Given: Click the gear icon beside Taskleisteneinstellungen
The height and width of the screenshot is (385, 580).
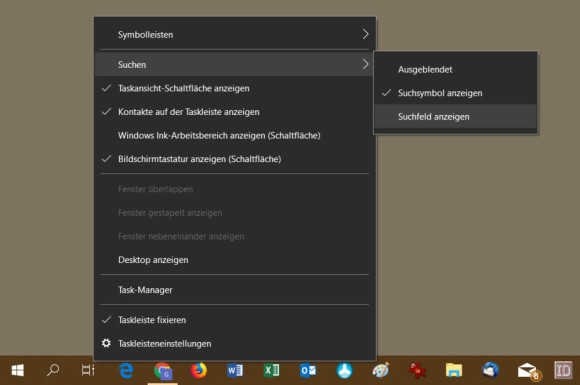Looking at the screenshot, I should point(106,343).
